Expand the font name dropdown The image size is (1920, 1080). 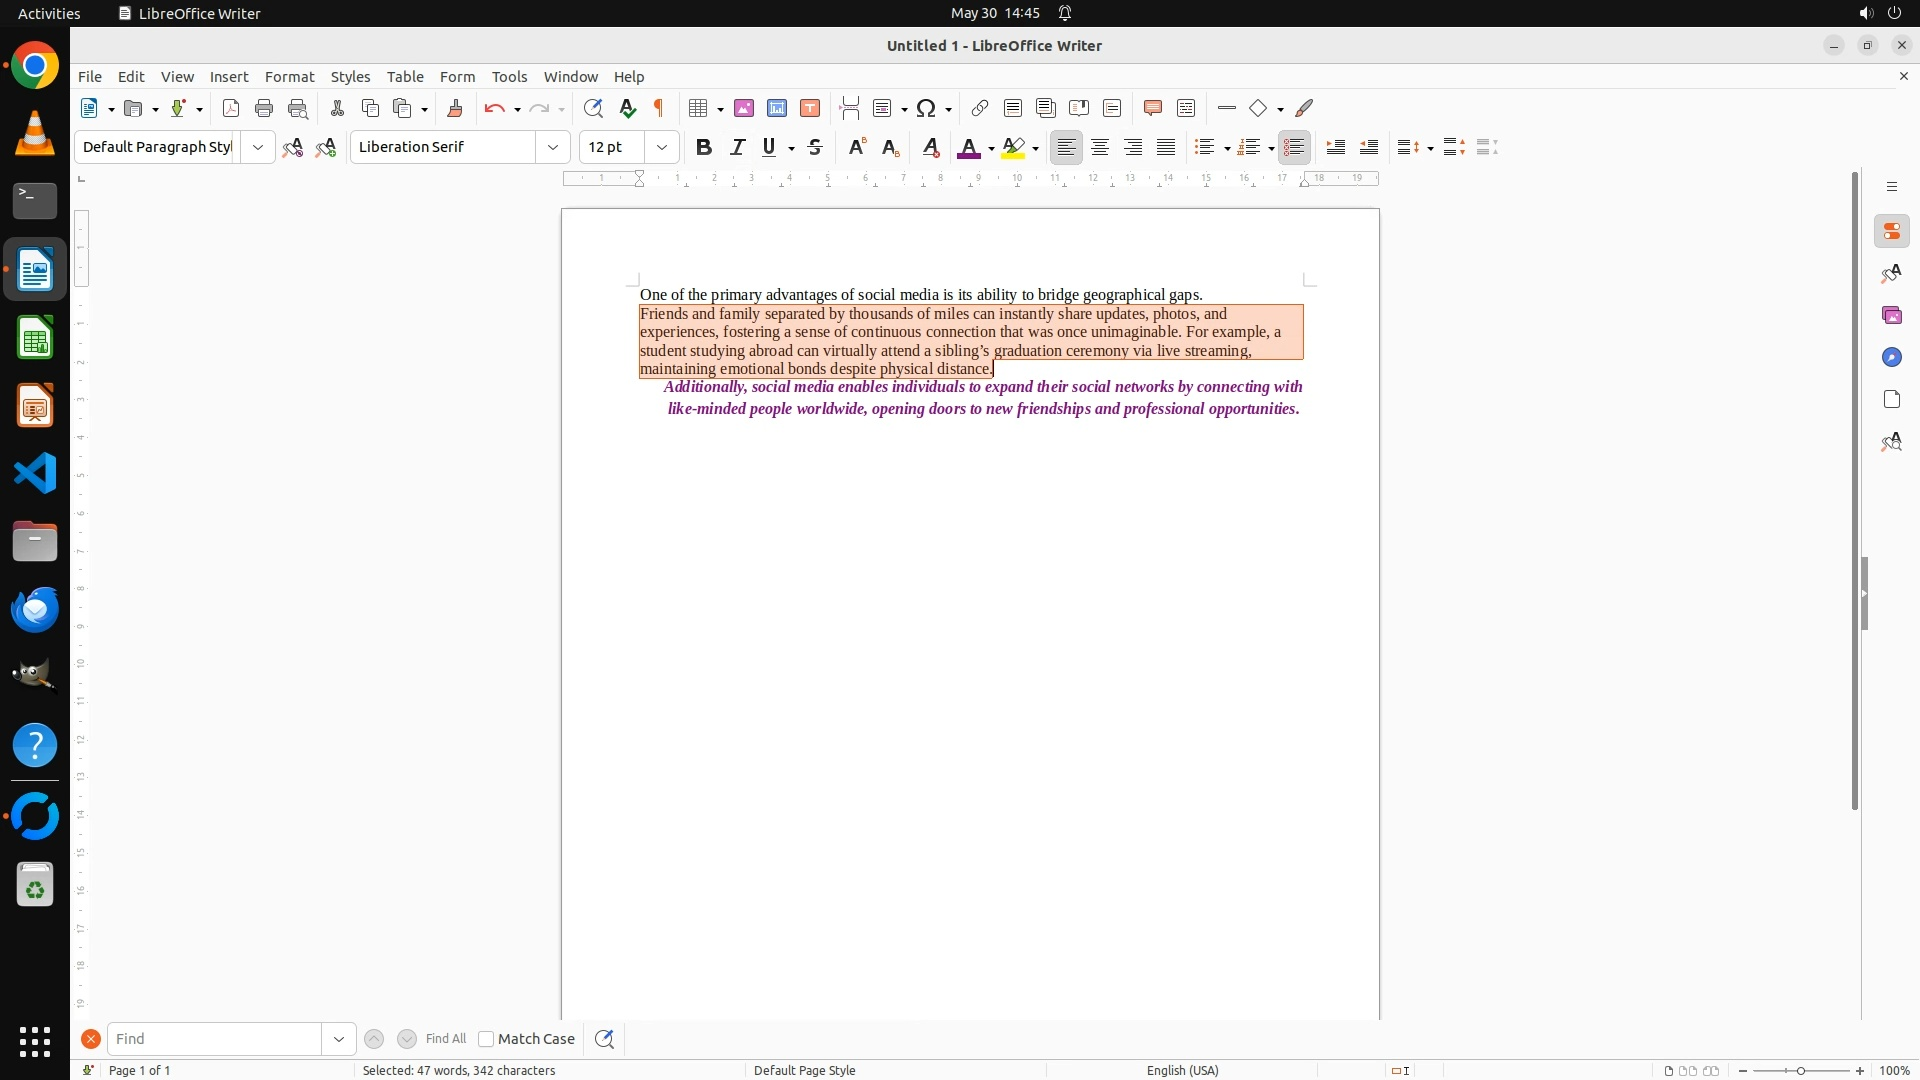point(553,147)
